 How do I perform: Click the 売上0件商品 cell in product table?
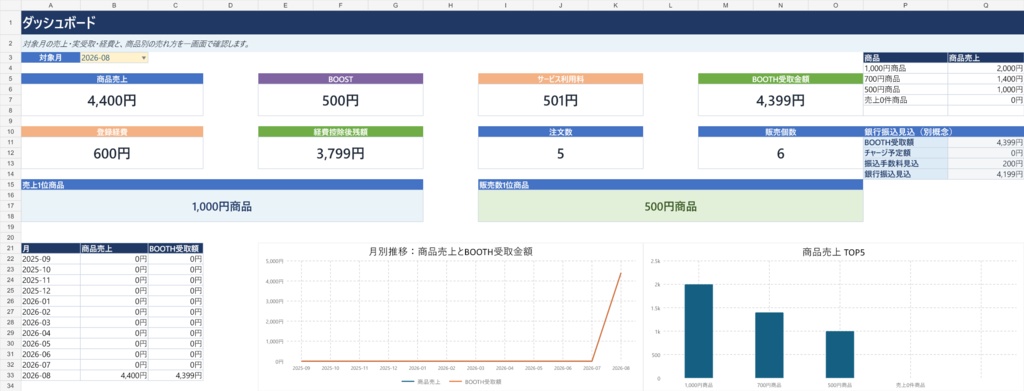point(905,100)
